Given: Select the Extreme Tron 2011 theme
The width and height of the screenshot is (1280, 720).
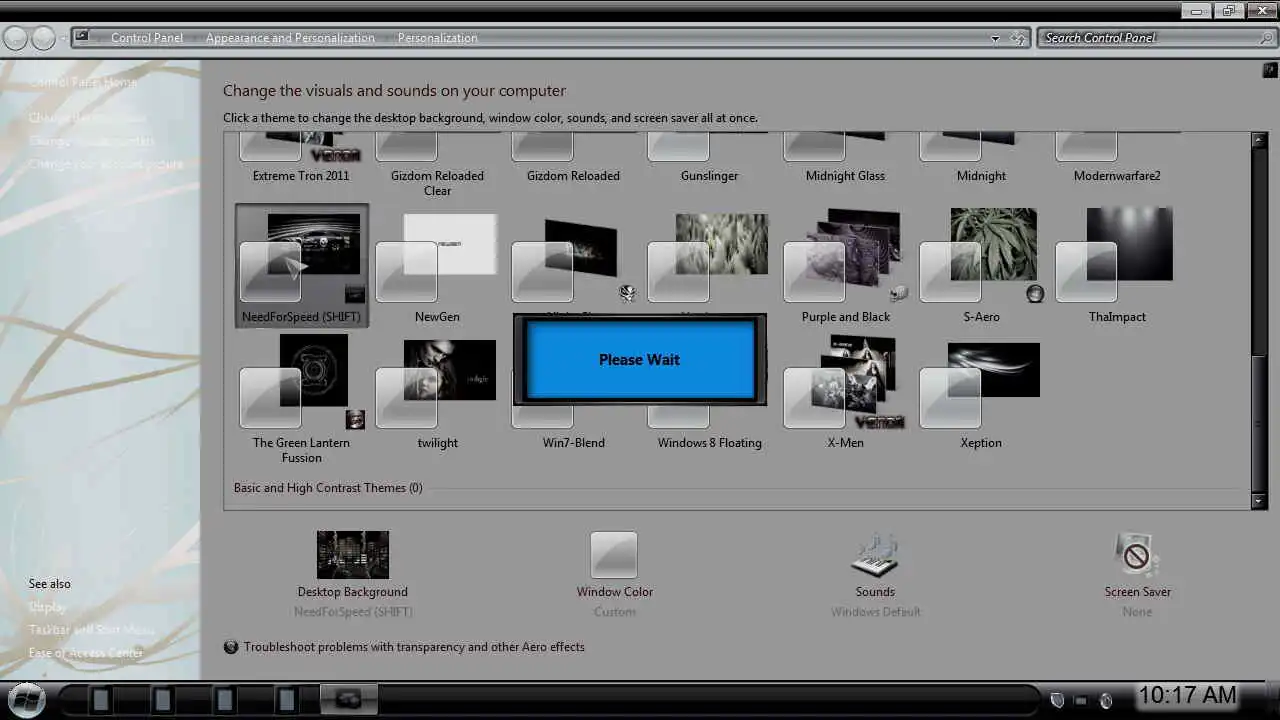Looking at the screenshot, I should 302,158.
